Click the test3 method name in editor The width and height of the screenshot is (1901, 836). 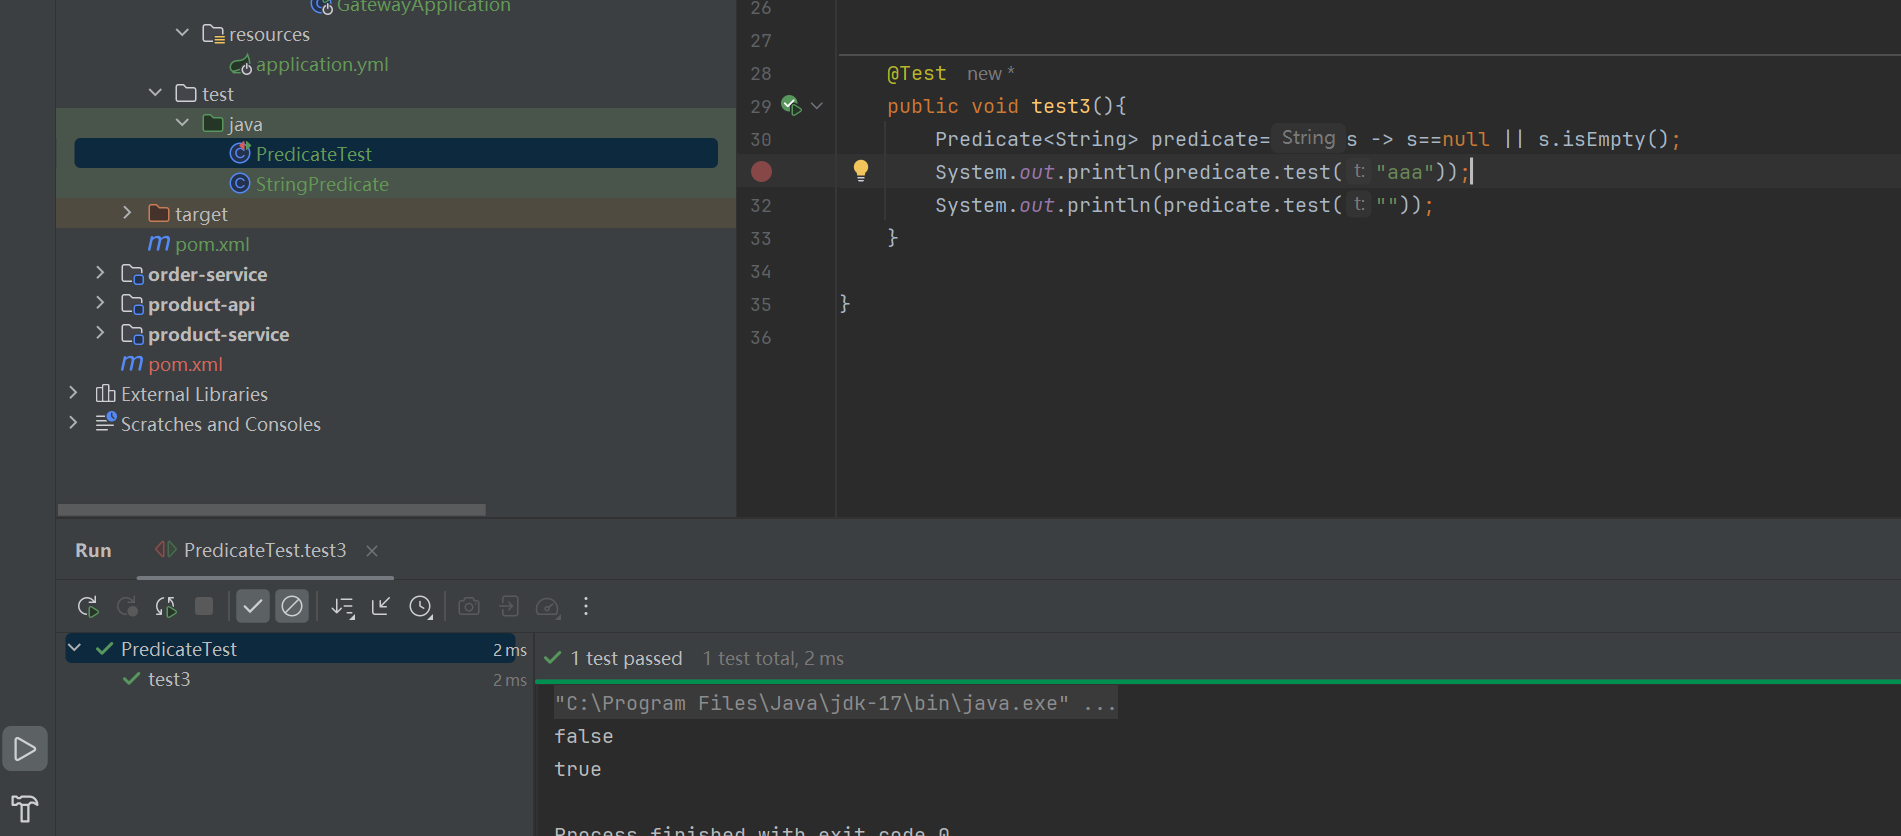[1061, 106]
